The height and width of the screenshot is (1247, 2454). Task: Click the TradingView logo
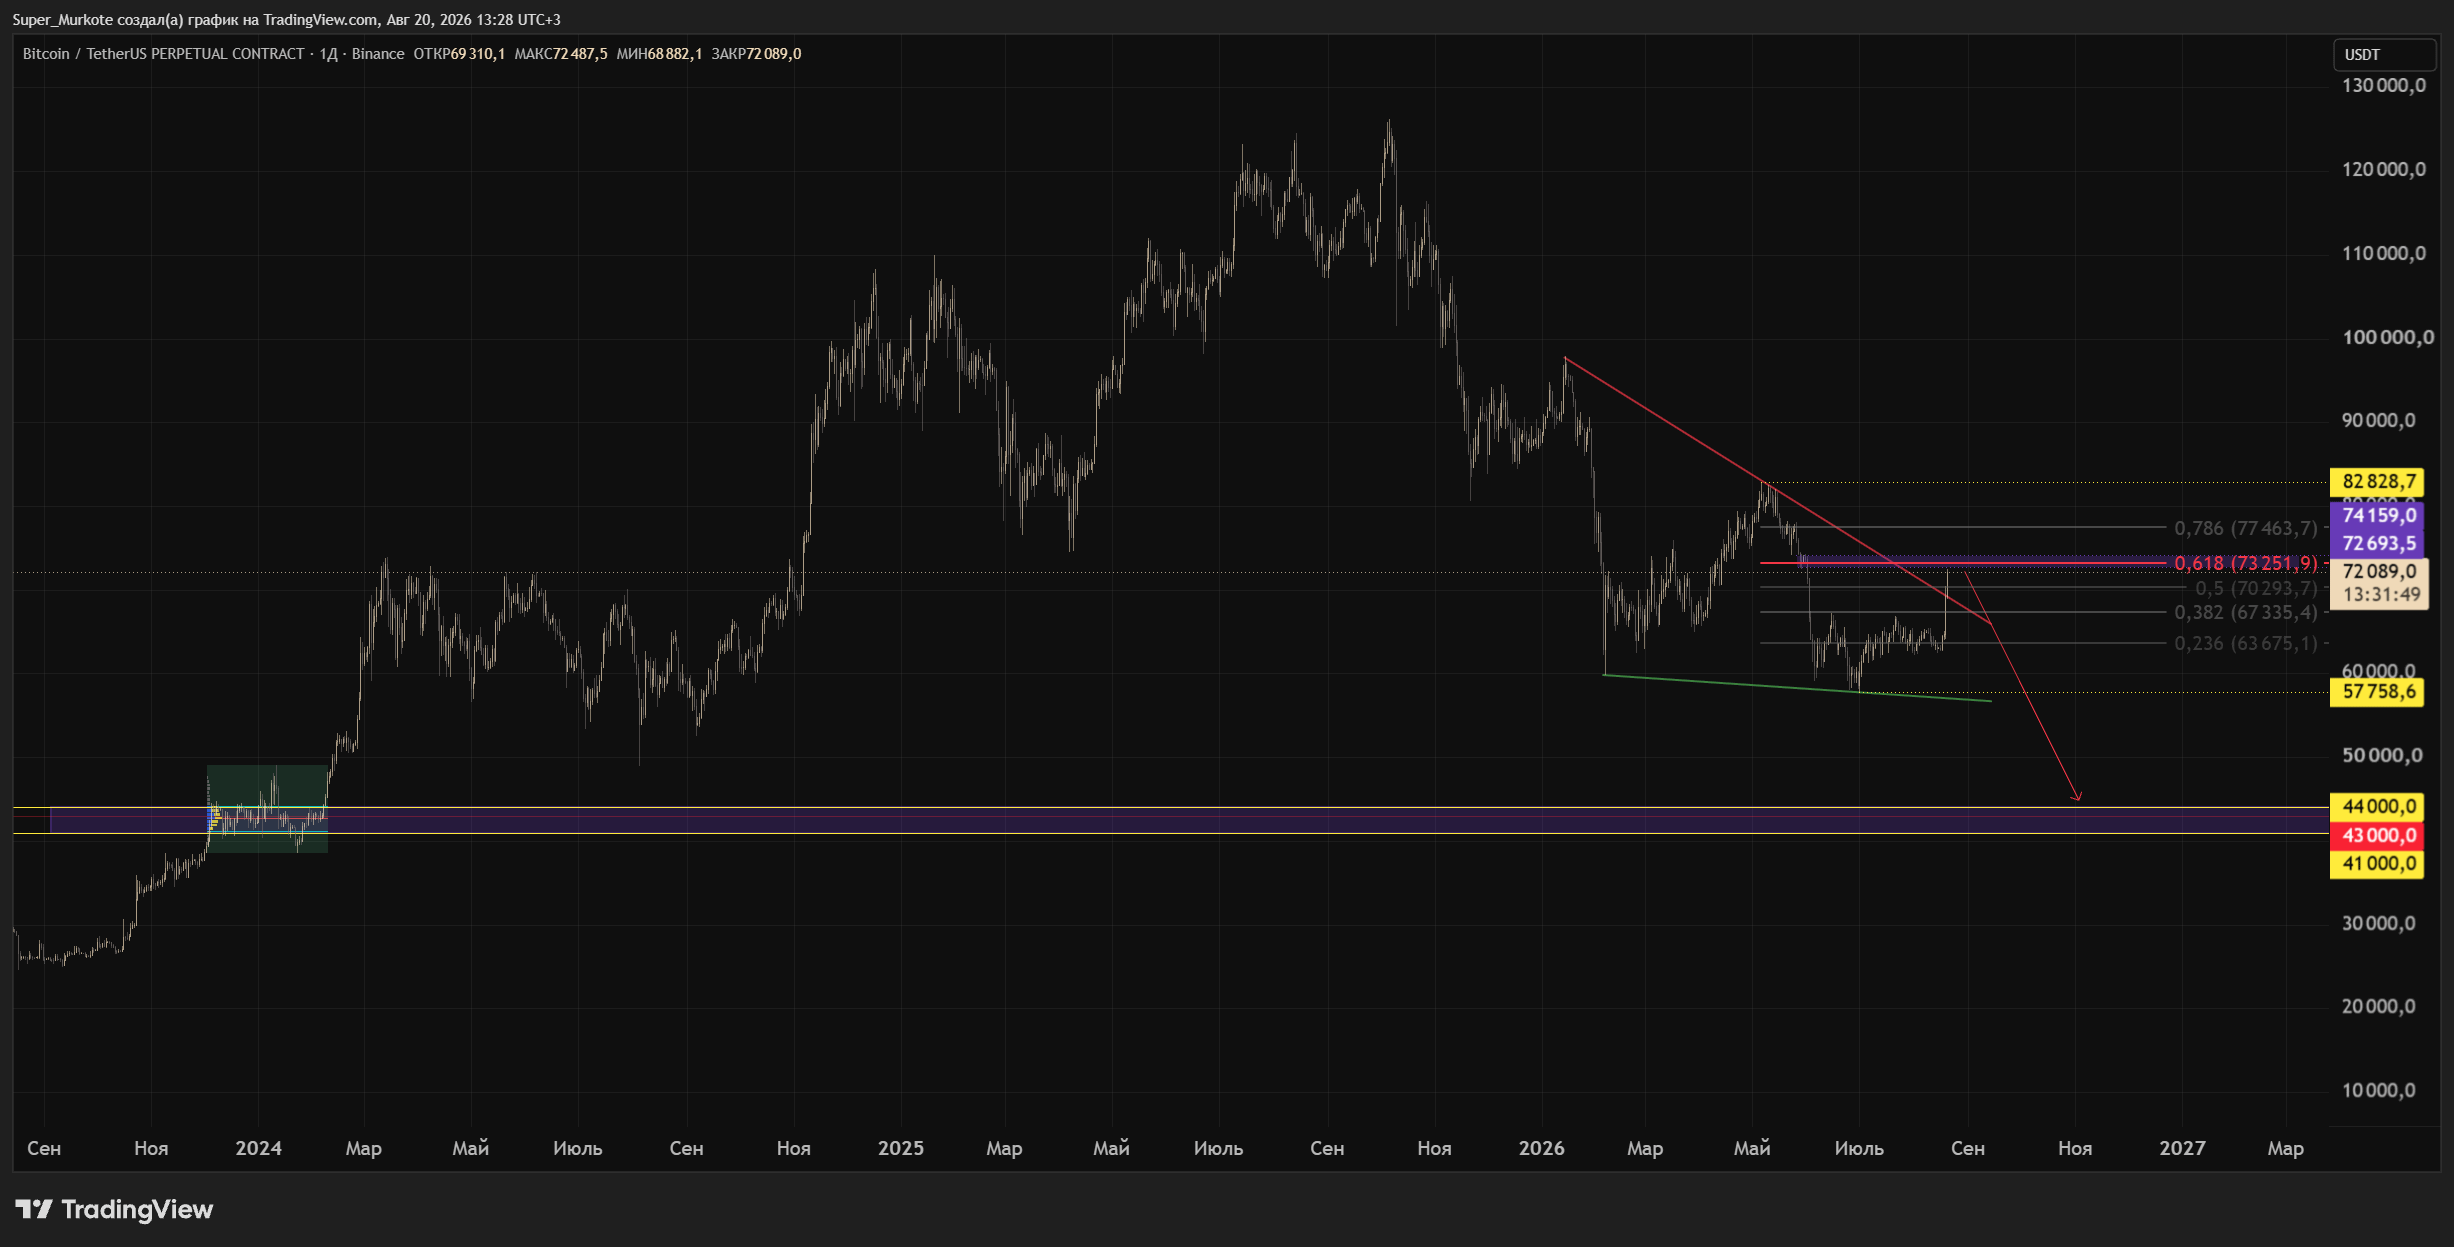(x=114, y=1210)
